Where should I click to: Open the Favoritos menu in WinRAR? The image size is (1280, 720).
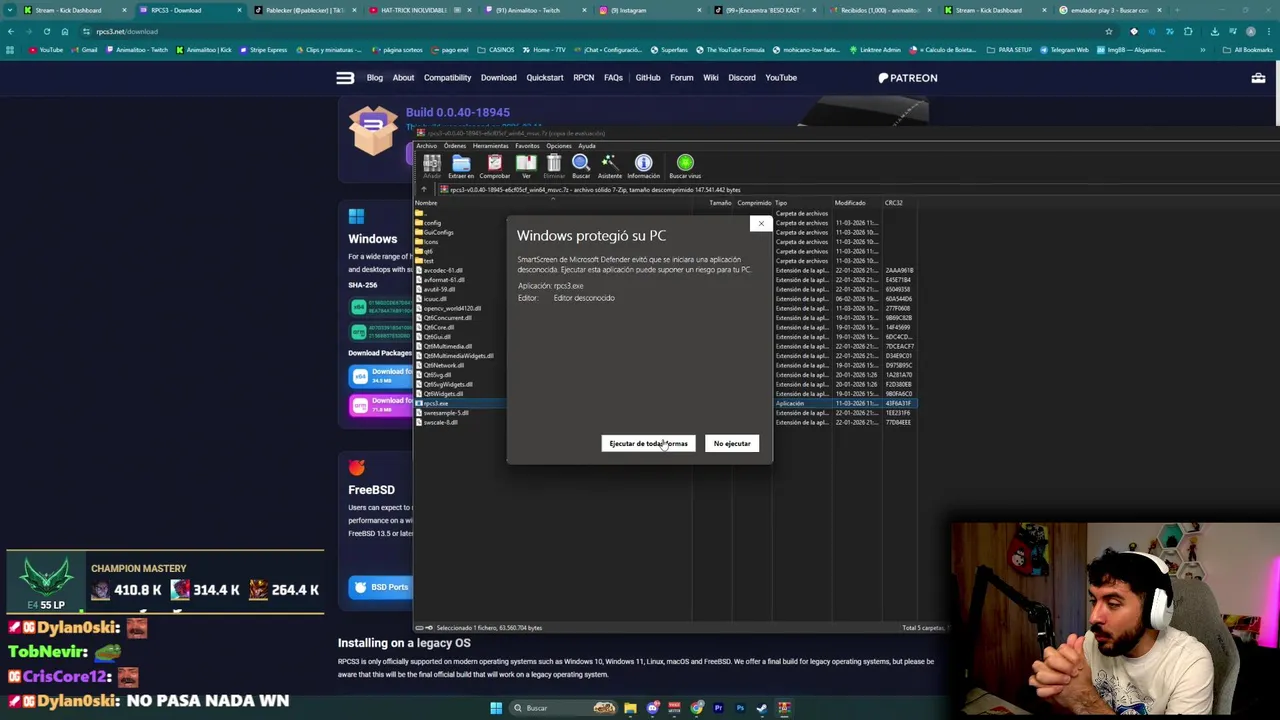pyautogui.click(x=527, y=146)
